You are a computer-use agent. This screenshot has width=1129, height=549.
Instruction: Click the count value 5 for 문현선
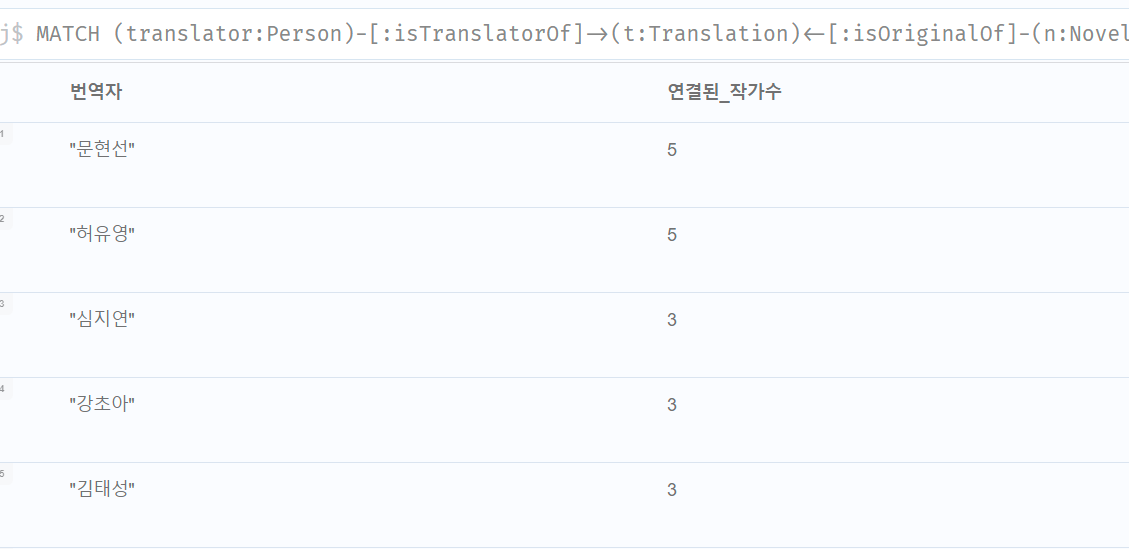(672, 150)
